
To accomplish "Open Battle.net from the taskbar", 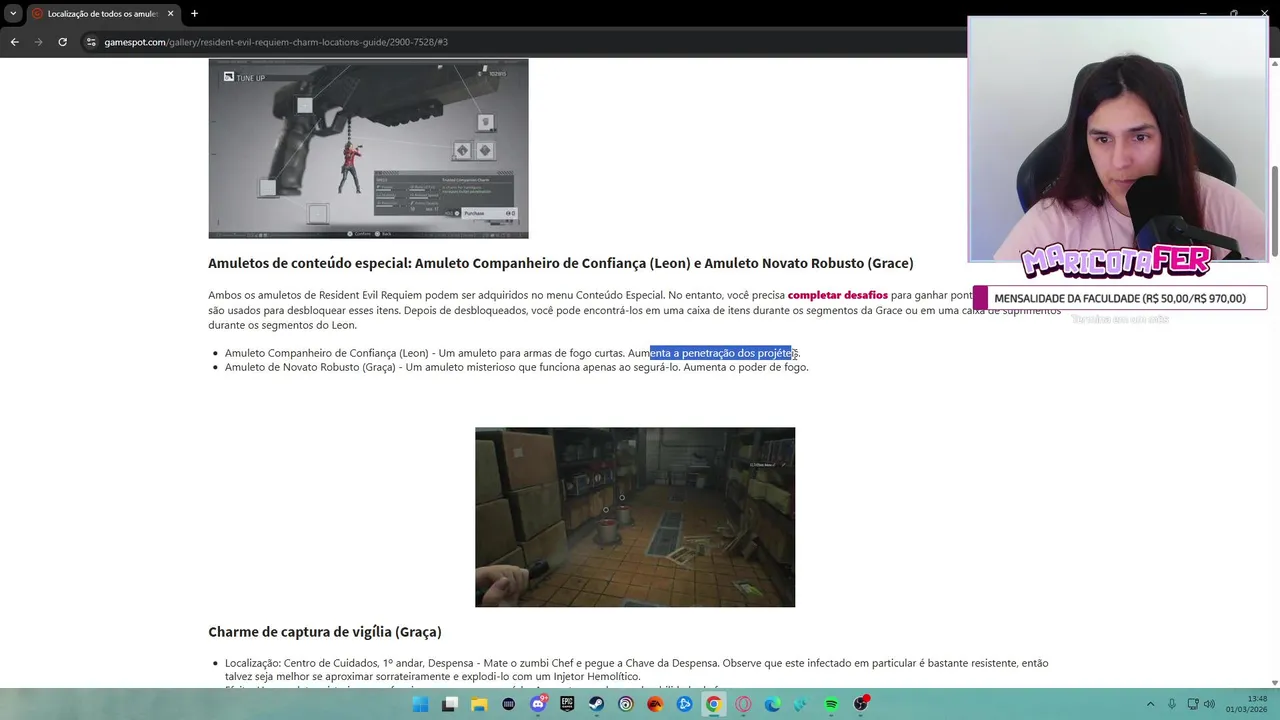I will pos(684,704).
